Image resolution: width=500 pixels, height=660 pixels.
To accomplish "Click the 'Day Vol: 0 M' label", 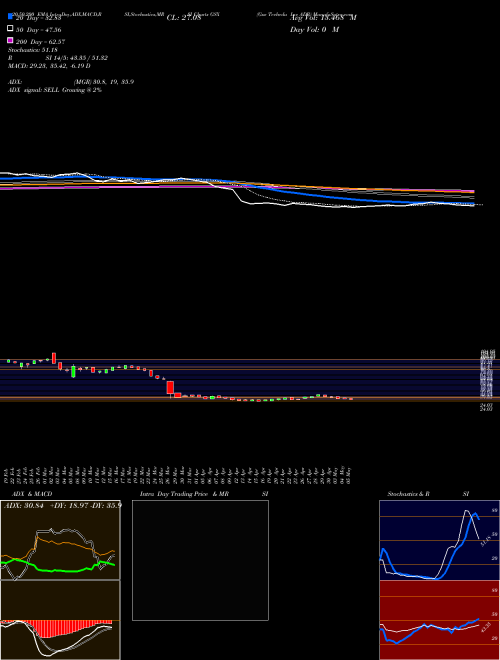I will pyautogui.click(x=314, y=30).
